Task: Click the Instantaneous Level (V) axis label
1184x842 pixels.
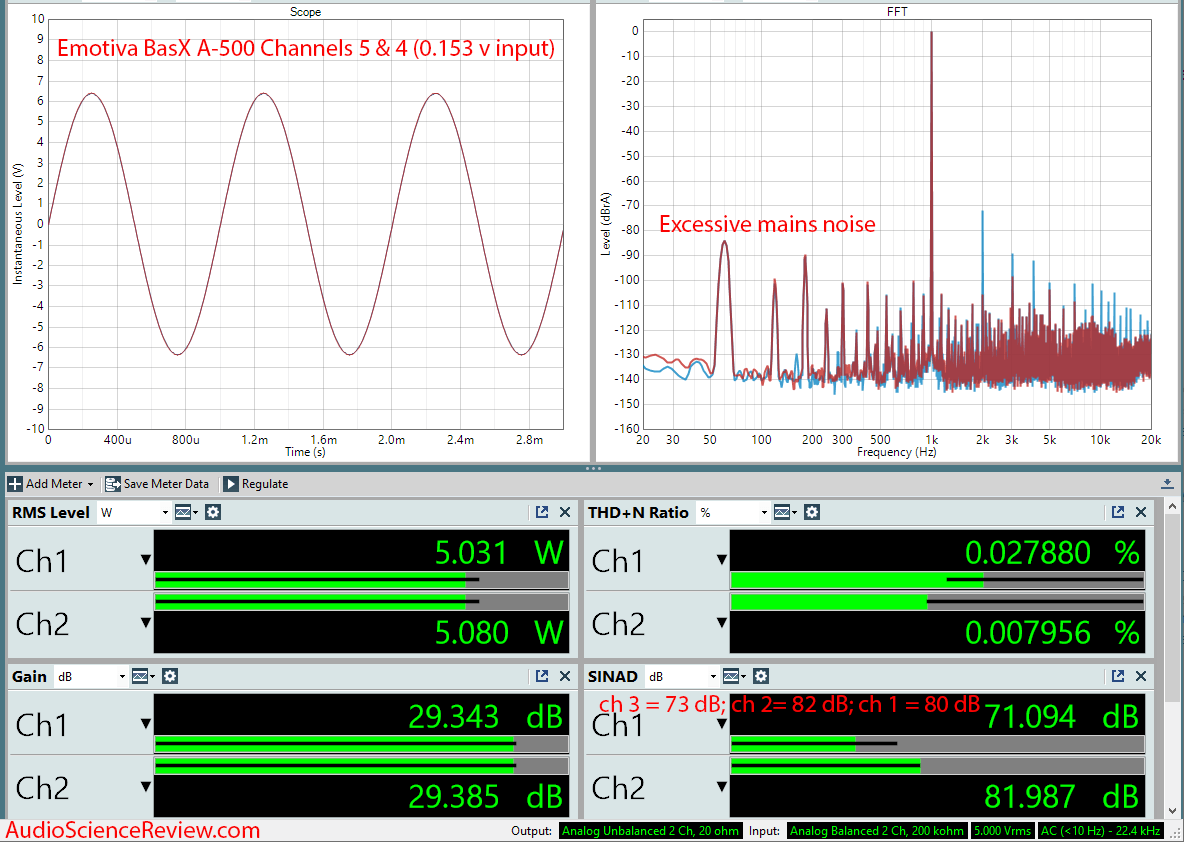Action: tap(17, 224)
